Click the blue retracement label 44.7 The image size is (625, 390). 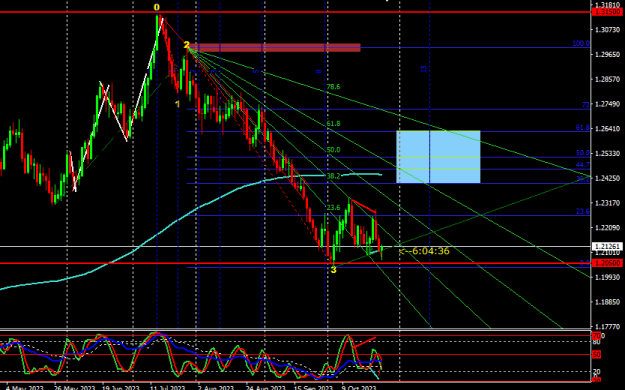coord(582,165)
